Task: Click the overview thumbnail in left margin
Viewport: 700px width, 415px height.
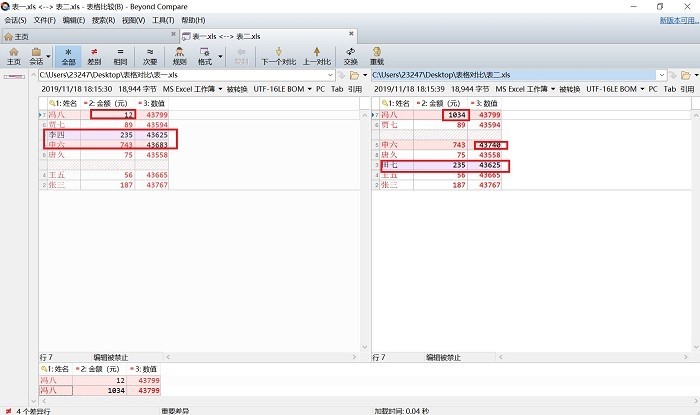Action: pos(14,77)
